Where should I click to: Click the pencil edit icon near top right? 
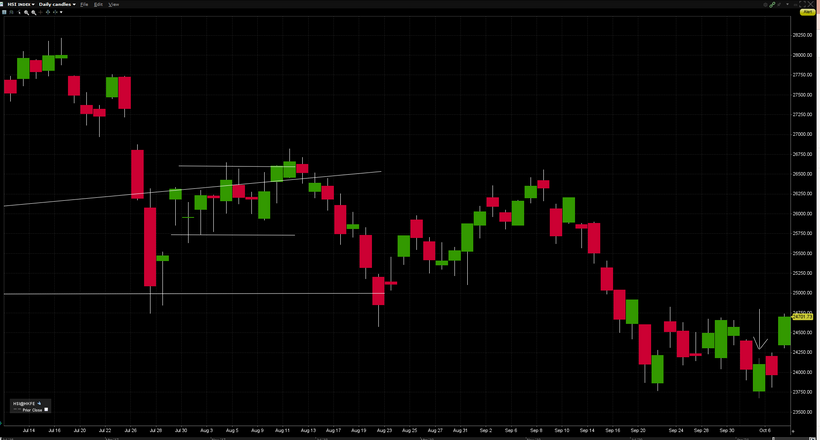779,5
